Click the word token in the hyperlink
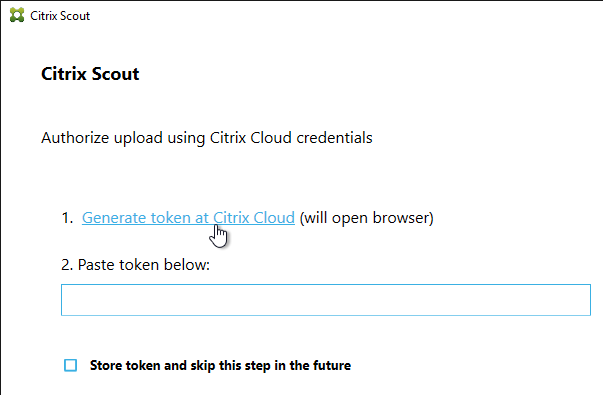 click(x=171, y=218)
